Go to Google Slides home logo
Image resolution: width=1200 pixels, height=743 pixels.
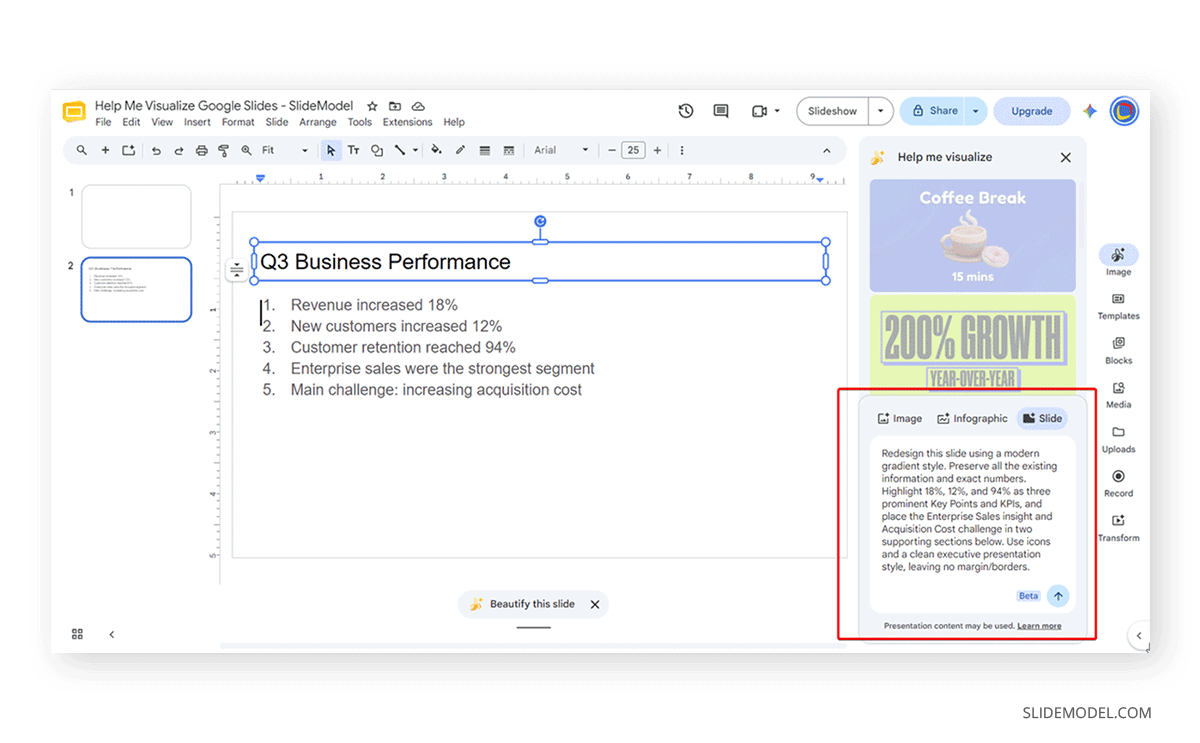coord(74,112)
